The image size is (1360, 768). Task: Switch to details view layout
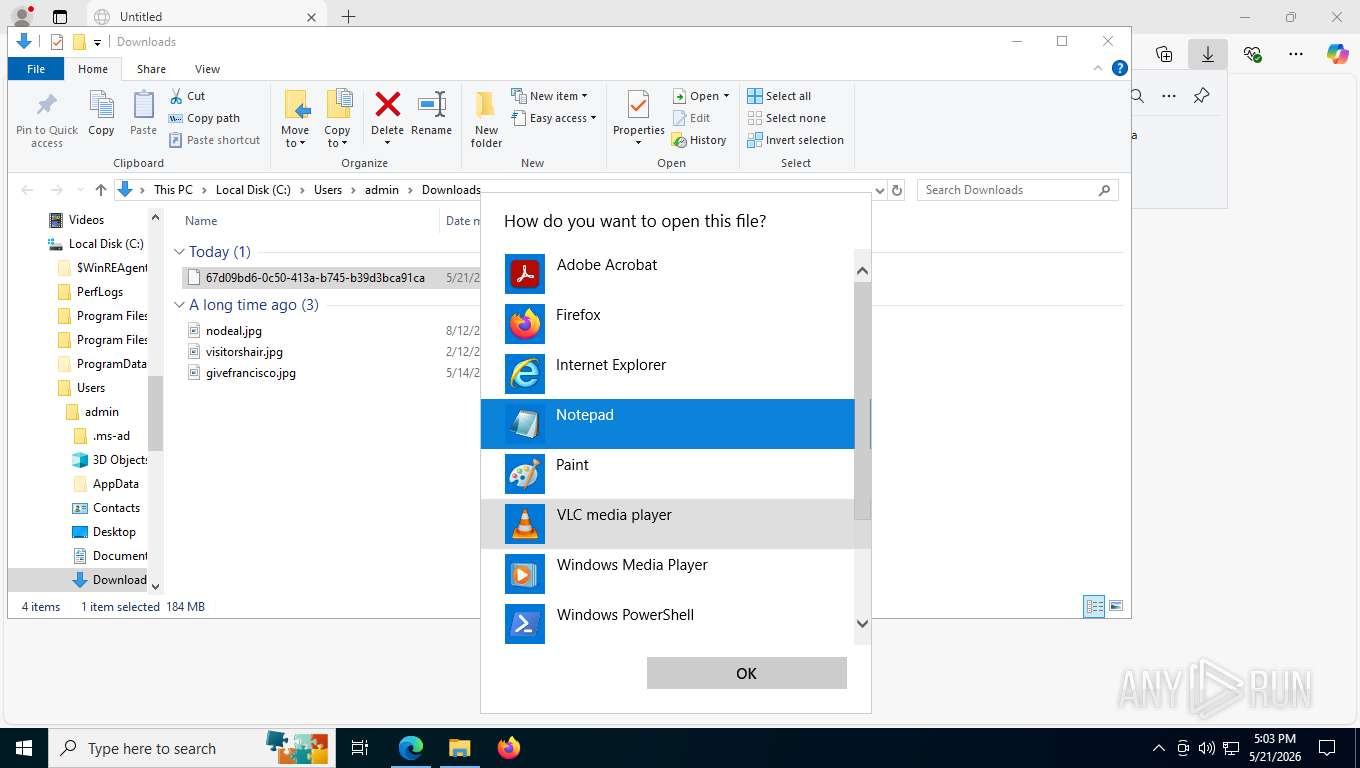pos(1095,606)
